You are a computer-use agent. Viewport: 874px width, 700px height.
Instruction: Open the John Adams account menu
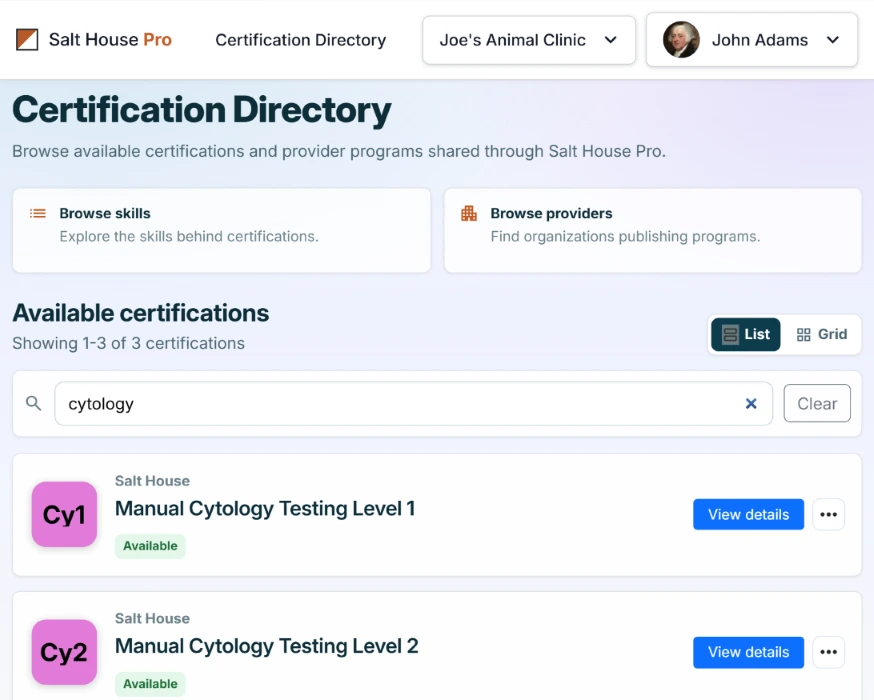pos(751,40)
